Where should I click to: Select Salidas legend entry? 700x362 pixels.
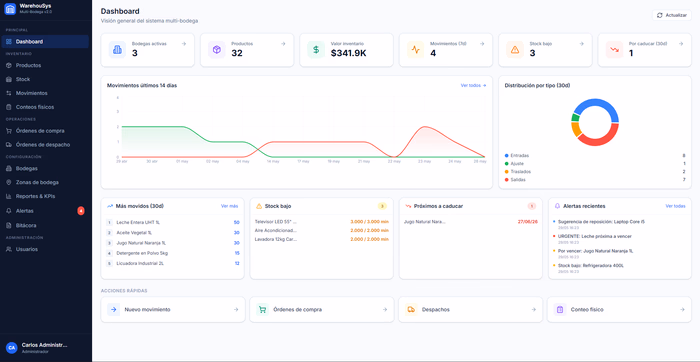(x=595, y=179)
